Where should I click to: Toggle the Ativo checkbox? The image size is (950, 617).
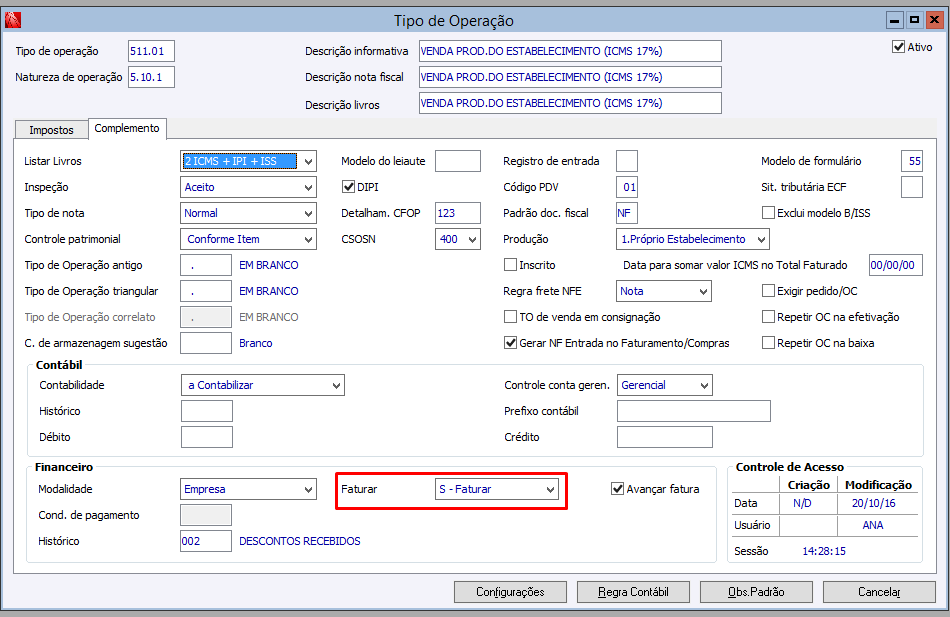pos(898,47)
